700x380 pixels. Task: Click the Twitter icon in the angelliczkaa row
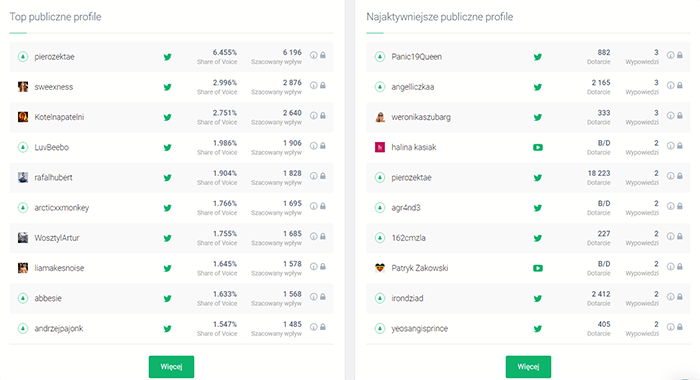pyautogui.click(x=538, y=87)
